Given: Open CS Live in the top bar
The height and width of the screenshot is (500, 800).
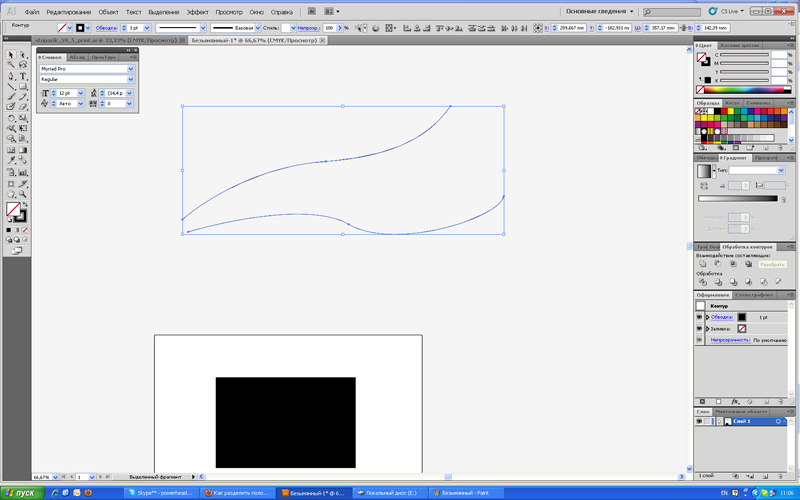Looking at the screenshot, I should 727,11.
